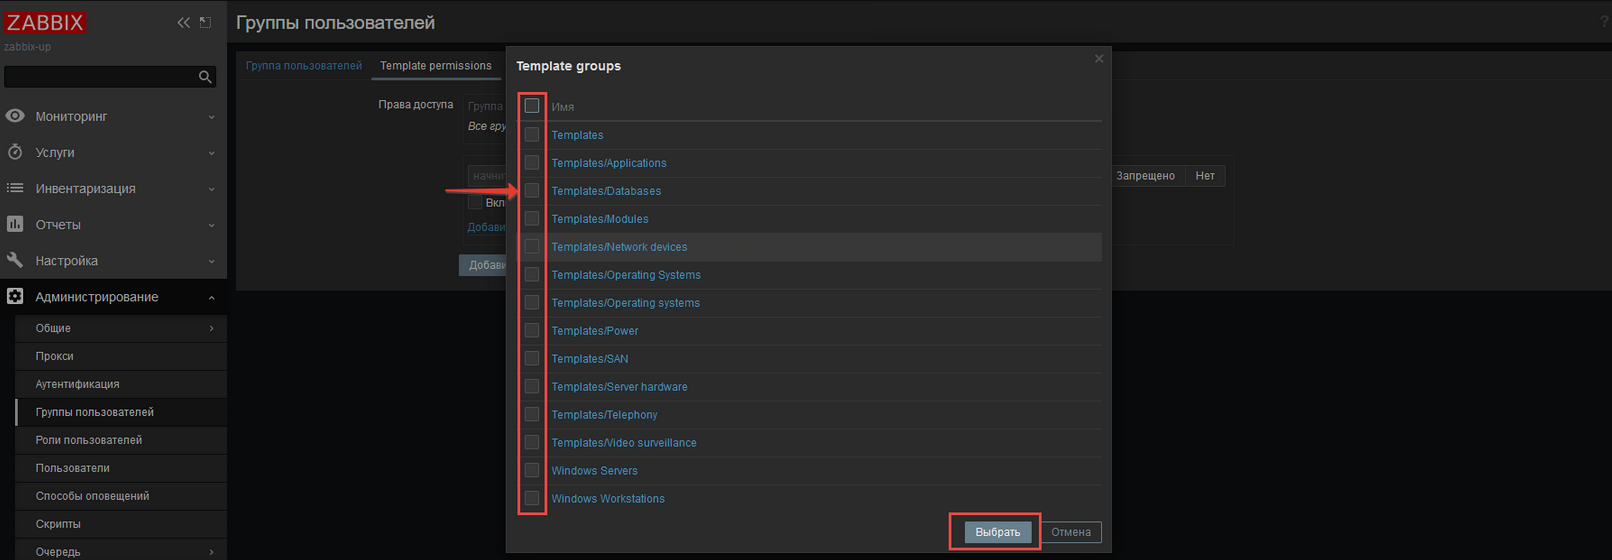Click the sidebar hide (kiosk) icon
The width and height of the screenshot is (1612, 560).
point(205,22)
